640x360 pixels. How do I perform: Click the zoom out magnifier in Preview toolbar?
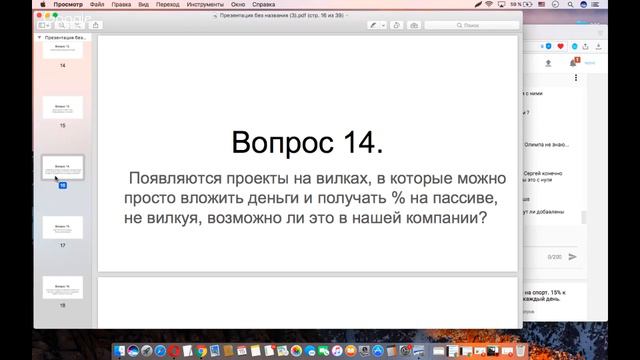coord(62,25)
